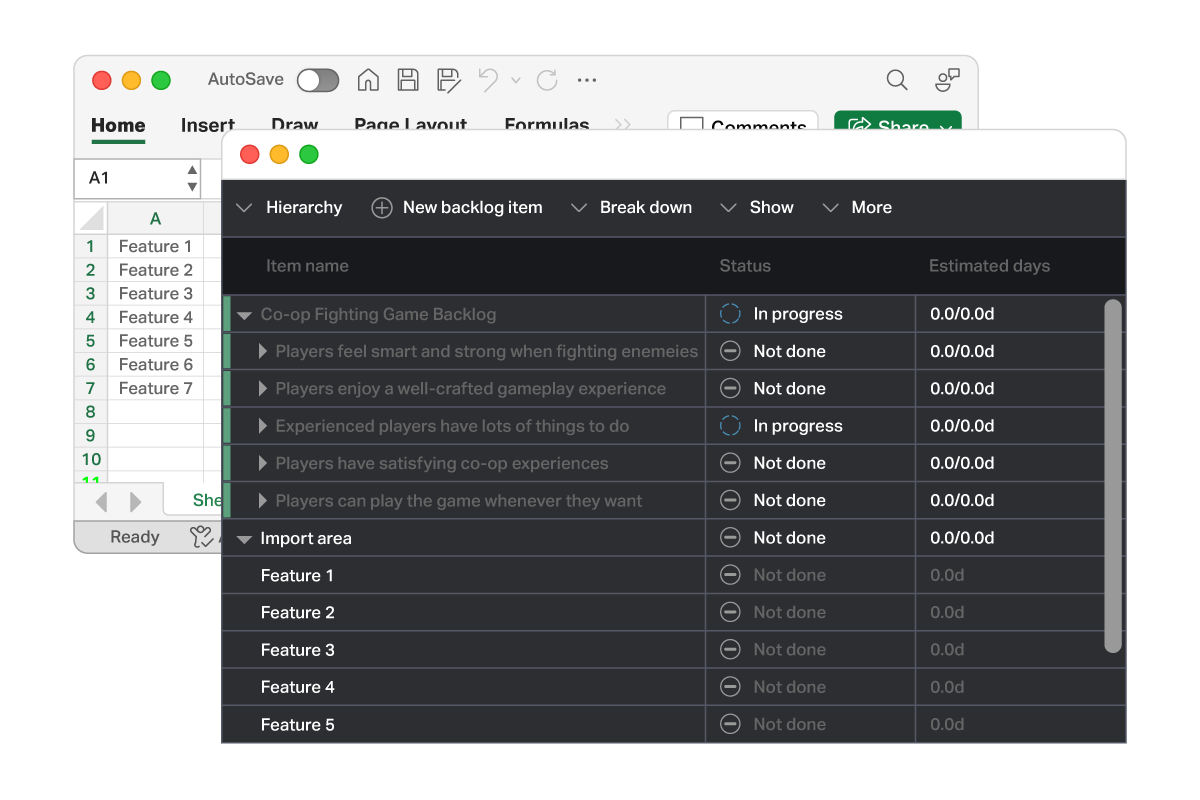Image resolution: width=1200 pixels, height=800 pixels.
Task: Open Excel search with the magnifier icon
Action: coord(896,80)
